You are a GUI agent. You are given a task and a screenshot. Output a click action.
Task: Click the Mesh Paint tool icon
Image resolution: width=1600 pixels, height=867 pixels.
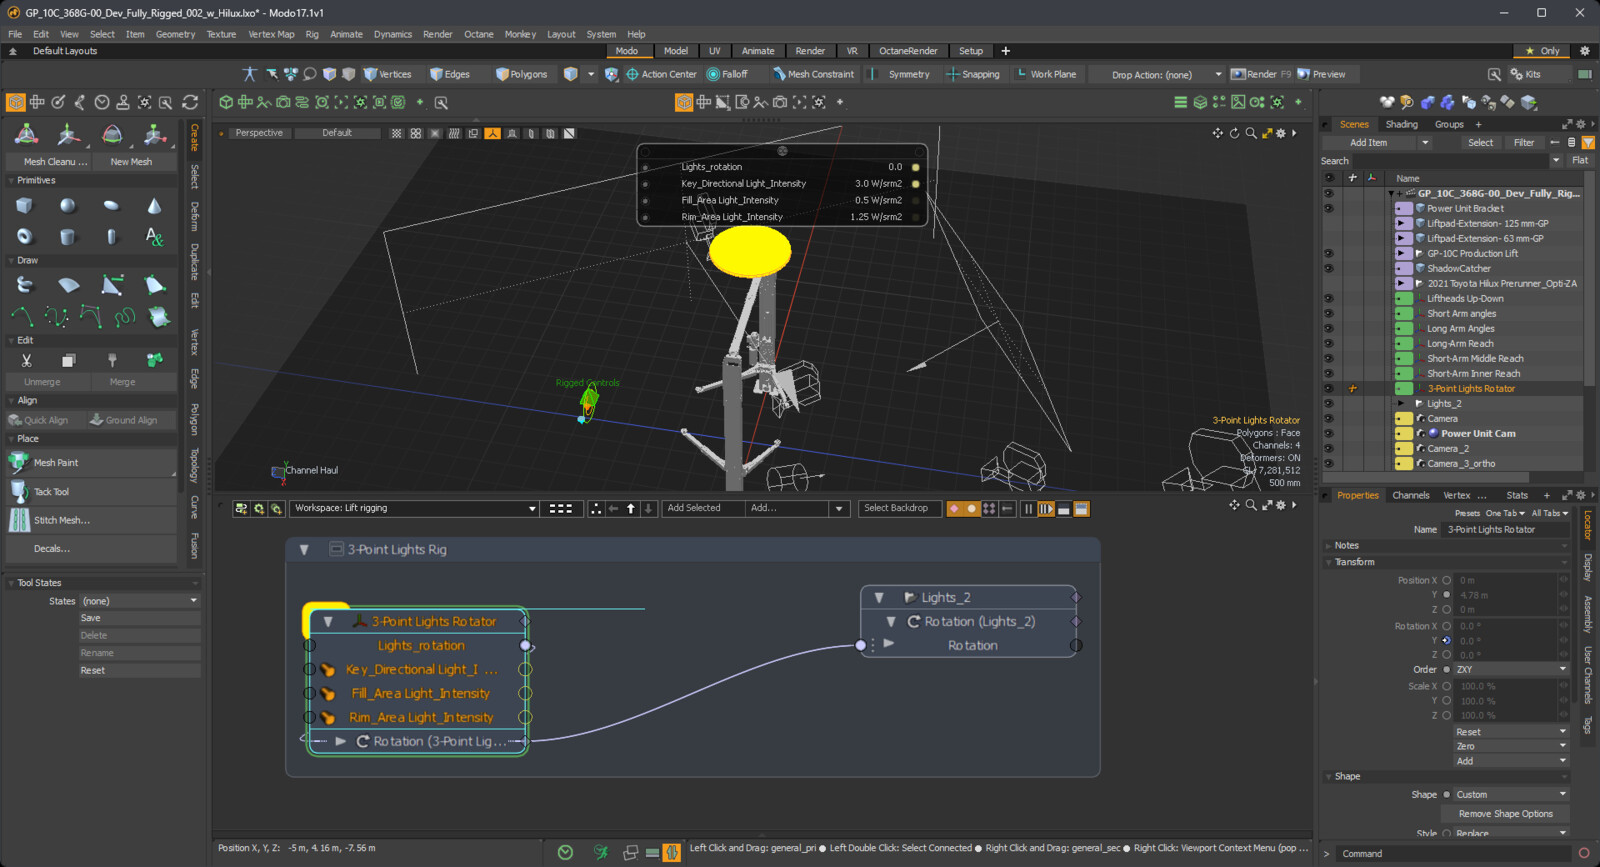(19, 462)
